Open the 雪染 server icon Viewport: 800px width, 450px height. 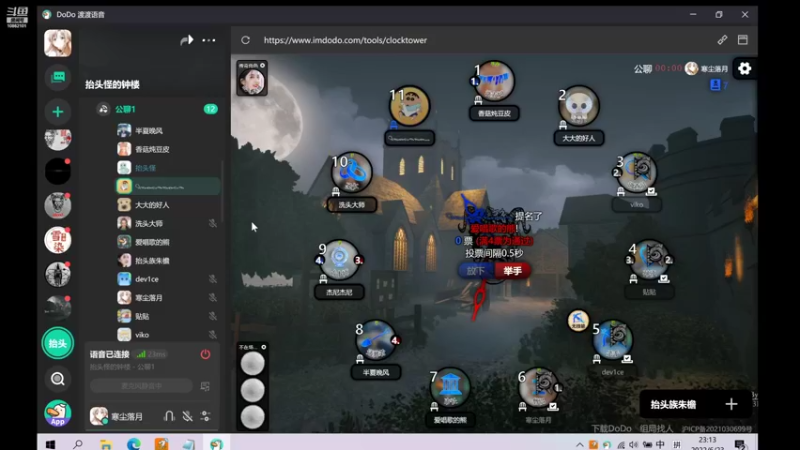(58, 240)
